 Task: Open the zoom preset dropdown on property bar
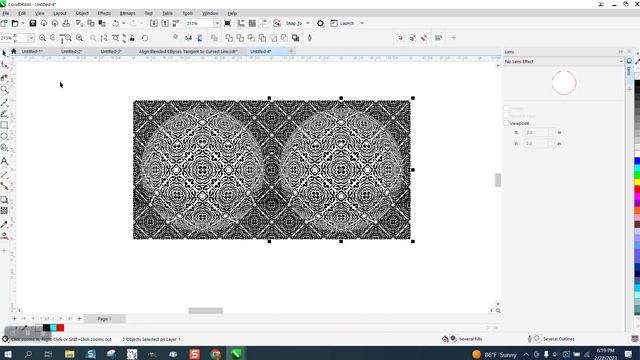pos(31,38)
